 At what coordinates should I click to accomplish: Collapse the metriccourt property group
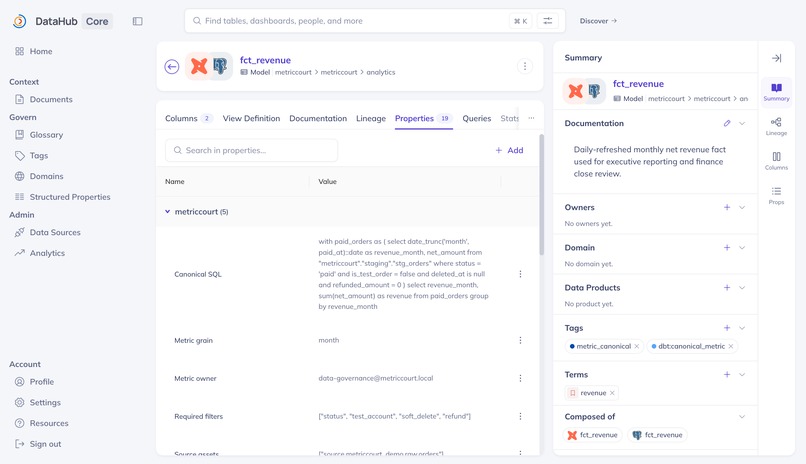pyautogui.click(x=168, y=212)
